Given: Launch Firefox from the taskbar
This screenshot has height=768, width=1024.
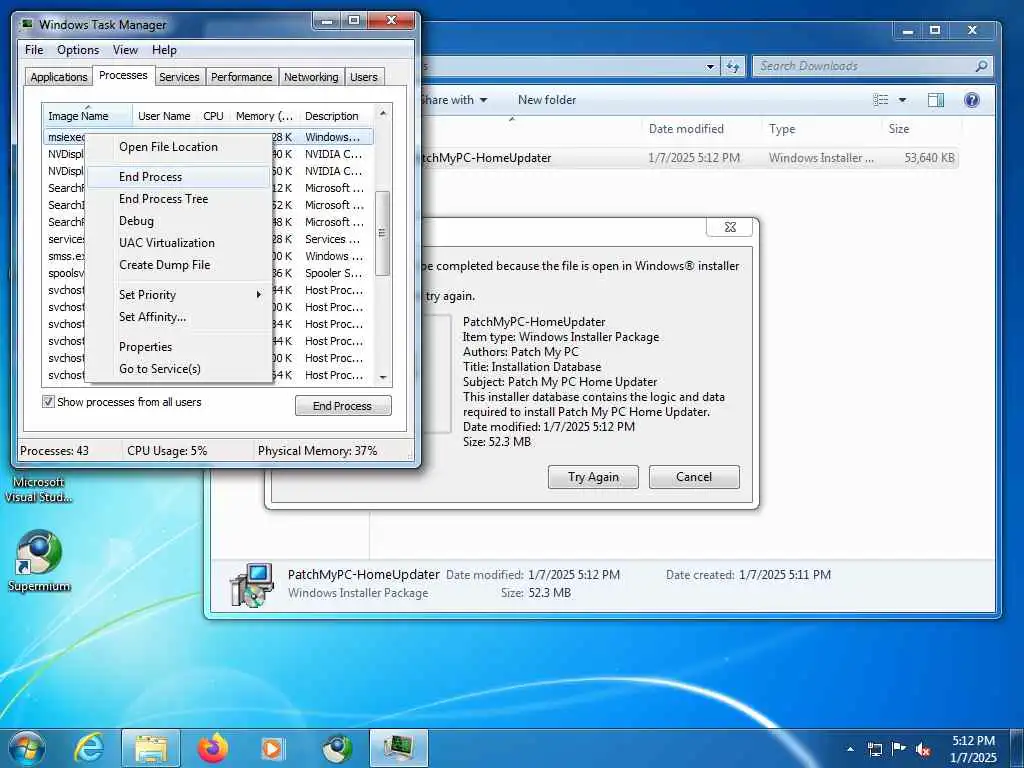Looking at the screenshot, I should (x=213, y=748).
